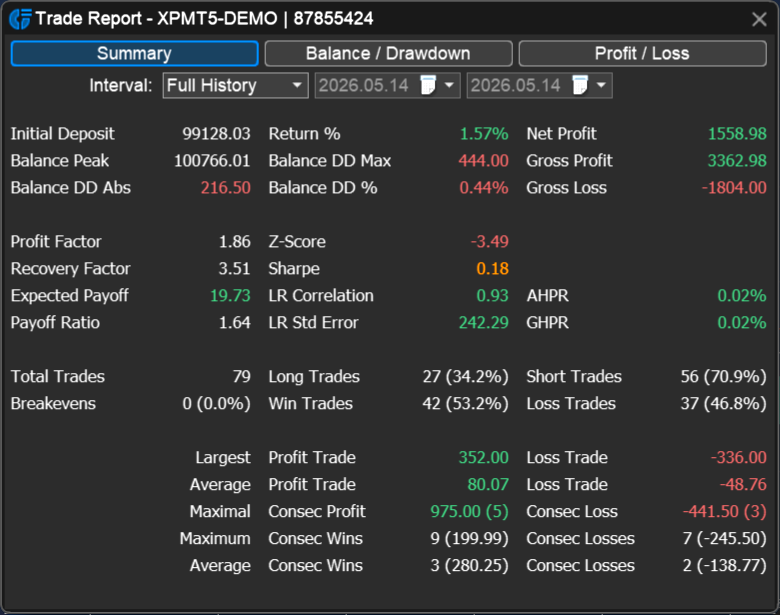Click the Interval label
780x615 pixels.
(121, 86)
